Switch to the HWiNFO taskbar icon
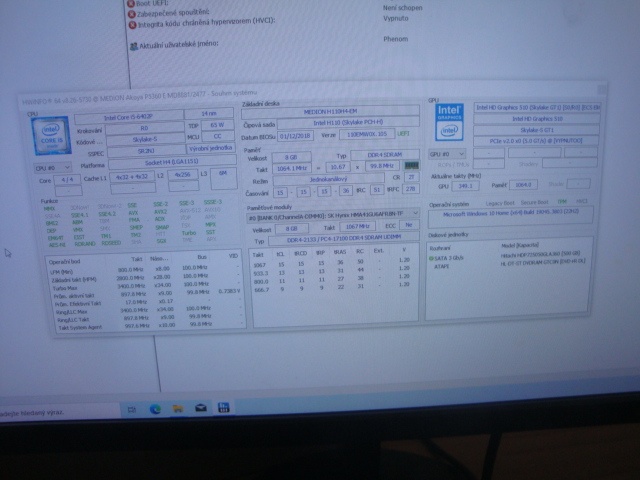The image size is (640, 480). [223, 407]
